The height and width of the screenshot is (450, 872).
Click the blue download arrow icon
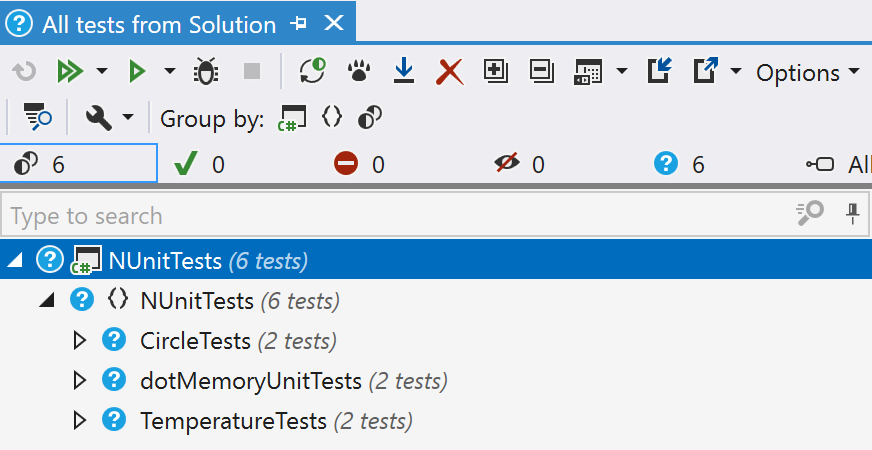pyautogui.click(x=404, y=72)
